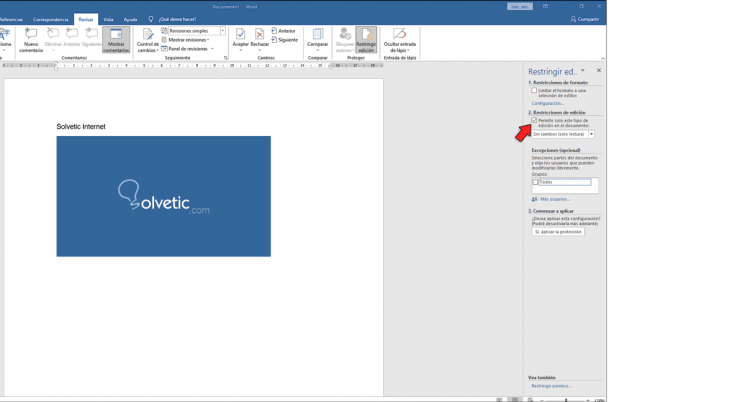
Task: Go to Siguiente comment in Comentarios group
Action: coord(91,38)
